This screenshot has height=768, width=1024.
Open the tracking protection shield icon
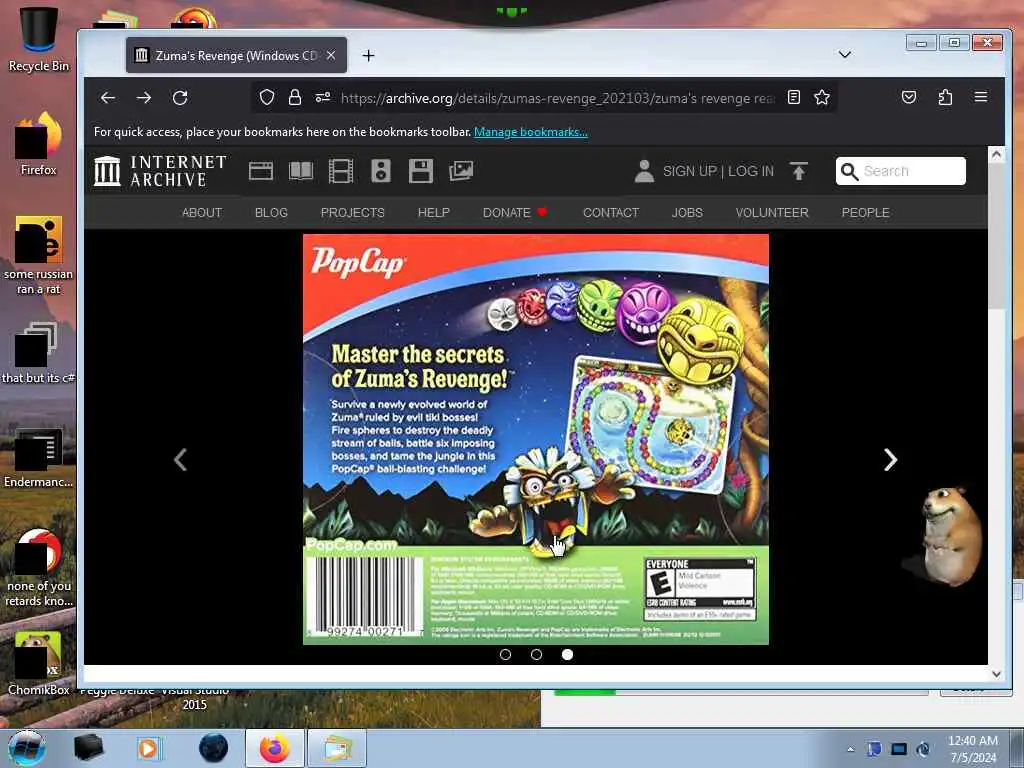coord(266,98)
